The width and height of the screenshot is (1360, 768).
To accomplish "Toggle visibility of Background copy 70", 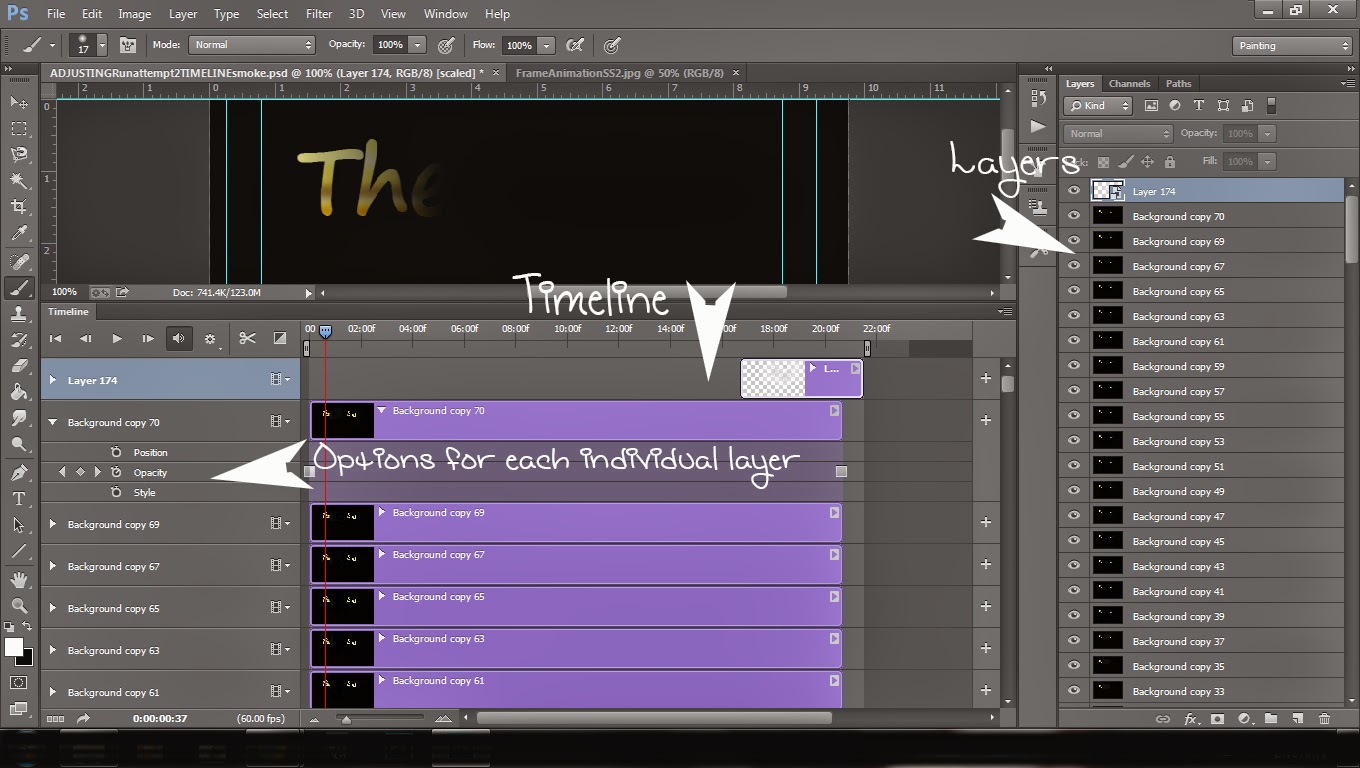I will 1073,216.
